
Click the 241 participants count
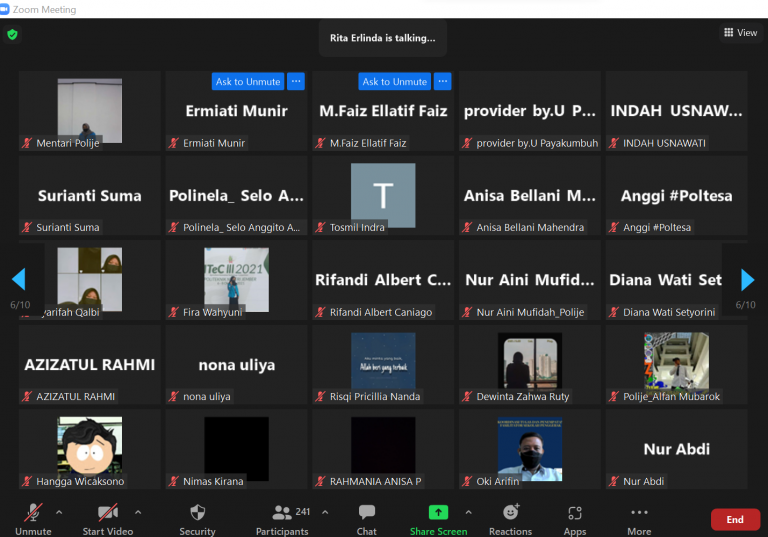coord(303,512)
